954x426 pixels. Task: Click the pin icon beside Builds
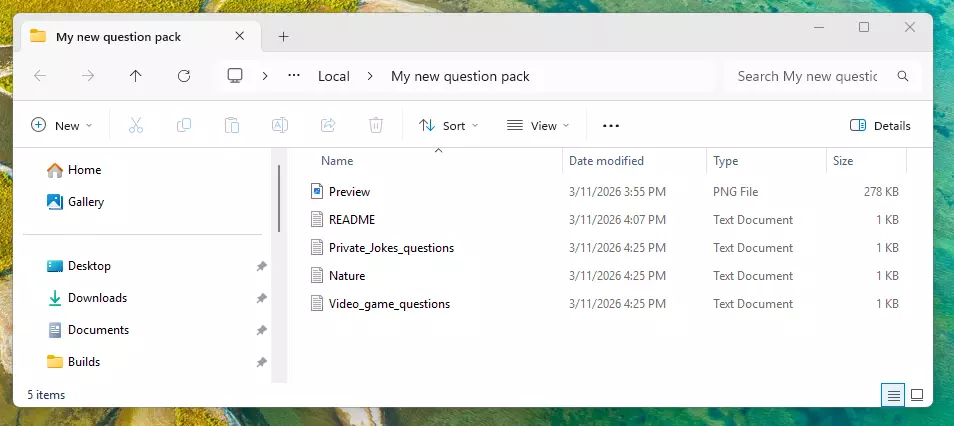[262, 362]
